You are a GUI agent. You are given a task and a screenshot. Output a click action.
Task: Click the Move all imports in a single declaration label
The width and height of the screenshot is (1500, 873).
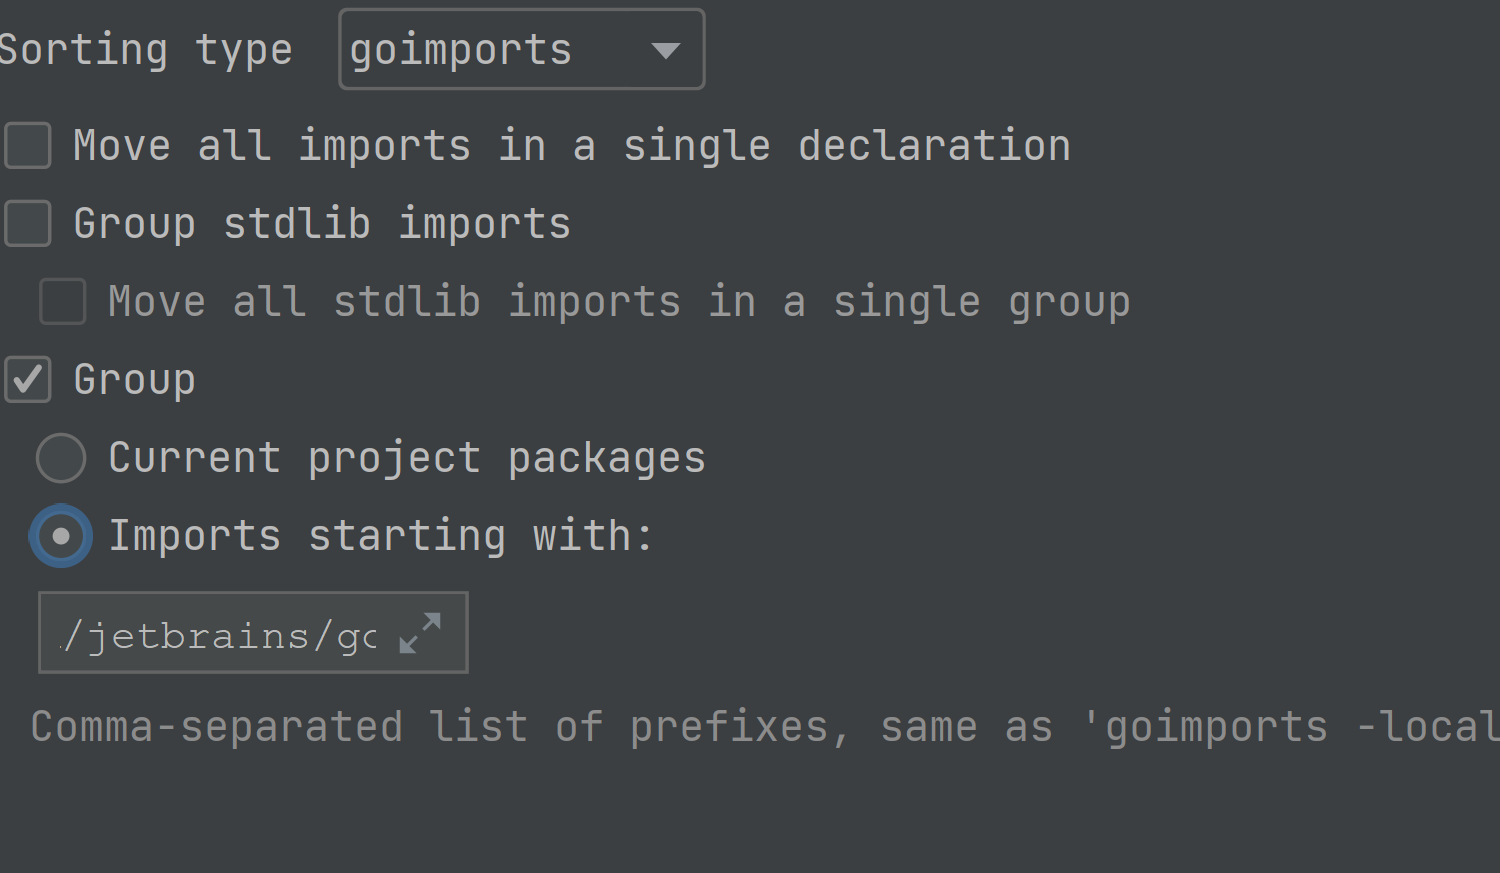[x=572, y=146]
